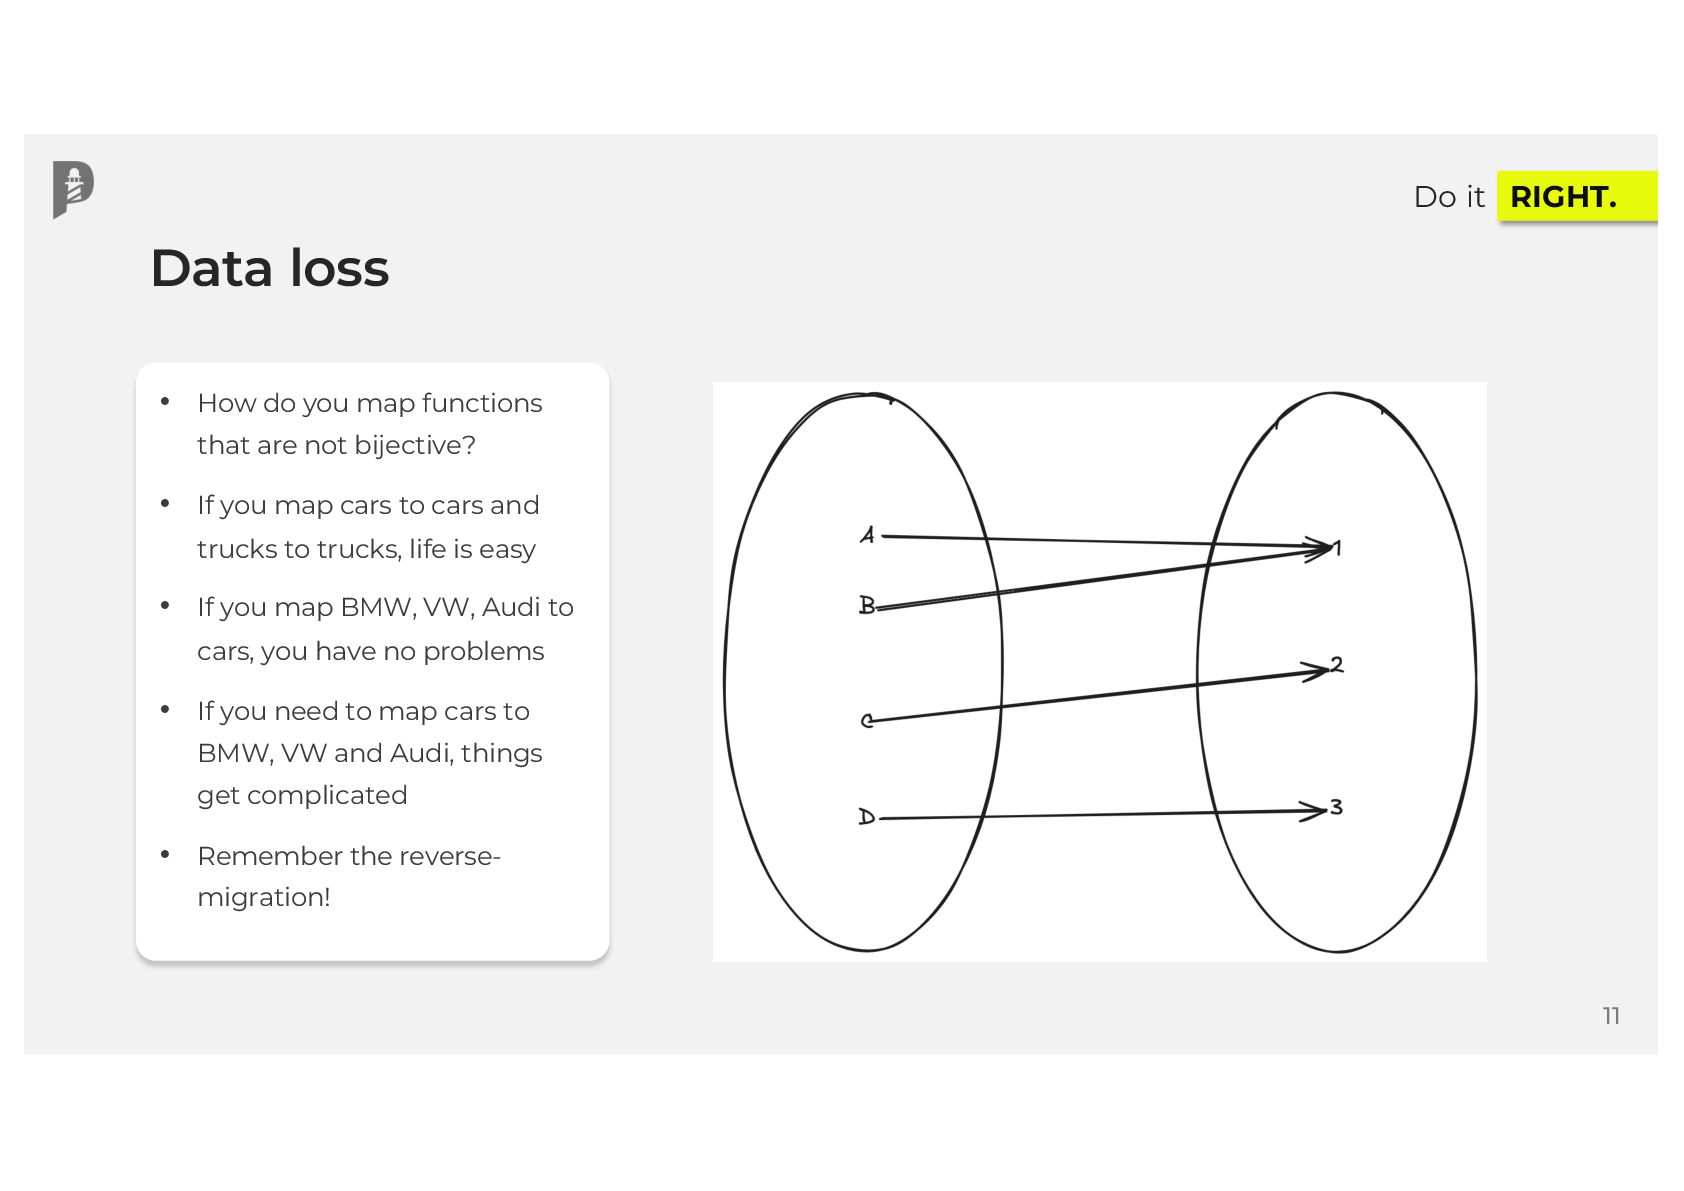Click letter A in the left oval
Image resolution: width=1684 pixels, height=1191 pixels.
click(867, 537)
